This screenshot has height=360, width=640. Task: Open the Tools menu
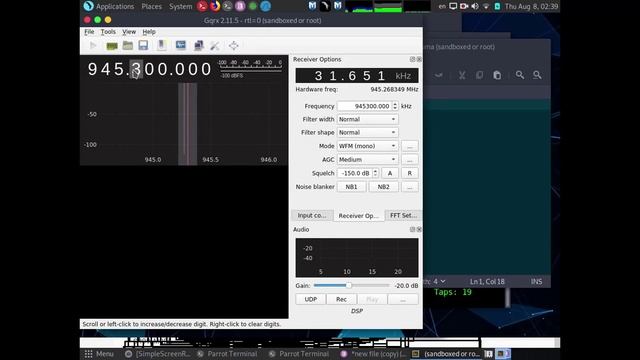pyautogui.click(x=108, y=32)
